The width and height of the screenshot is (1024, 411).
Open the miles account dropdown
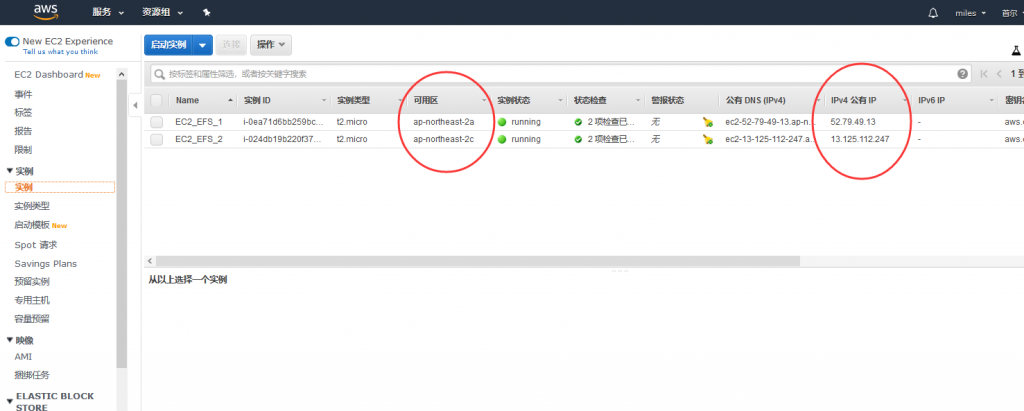click(970, 13)
